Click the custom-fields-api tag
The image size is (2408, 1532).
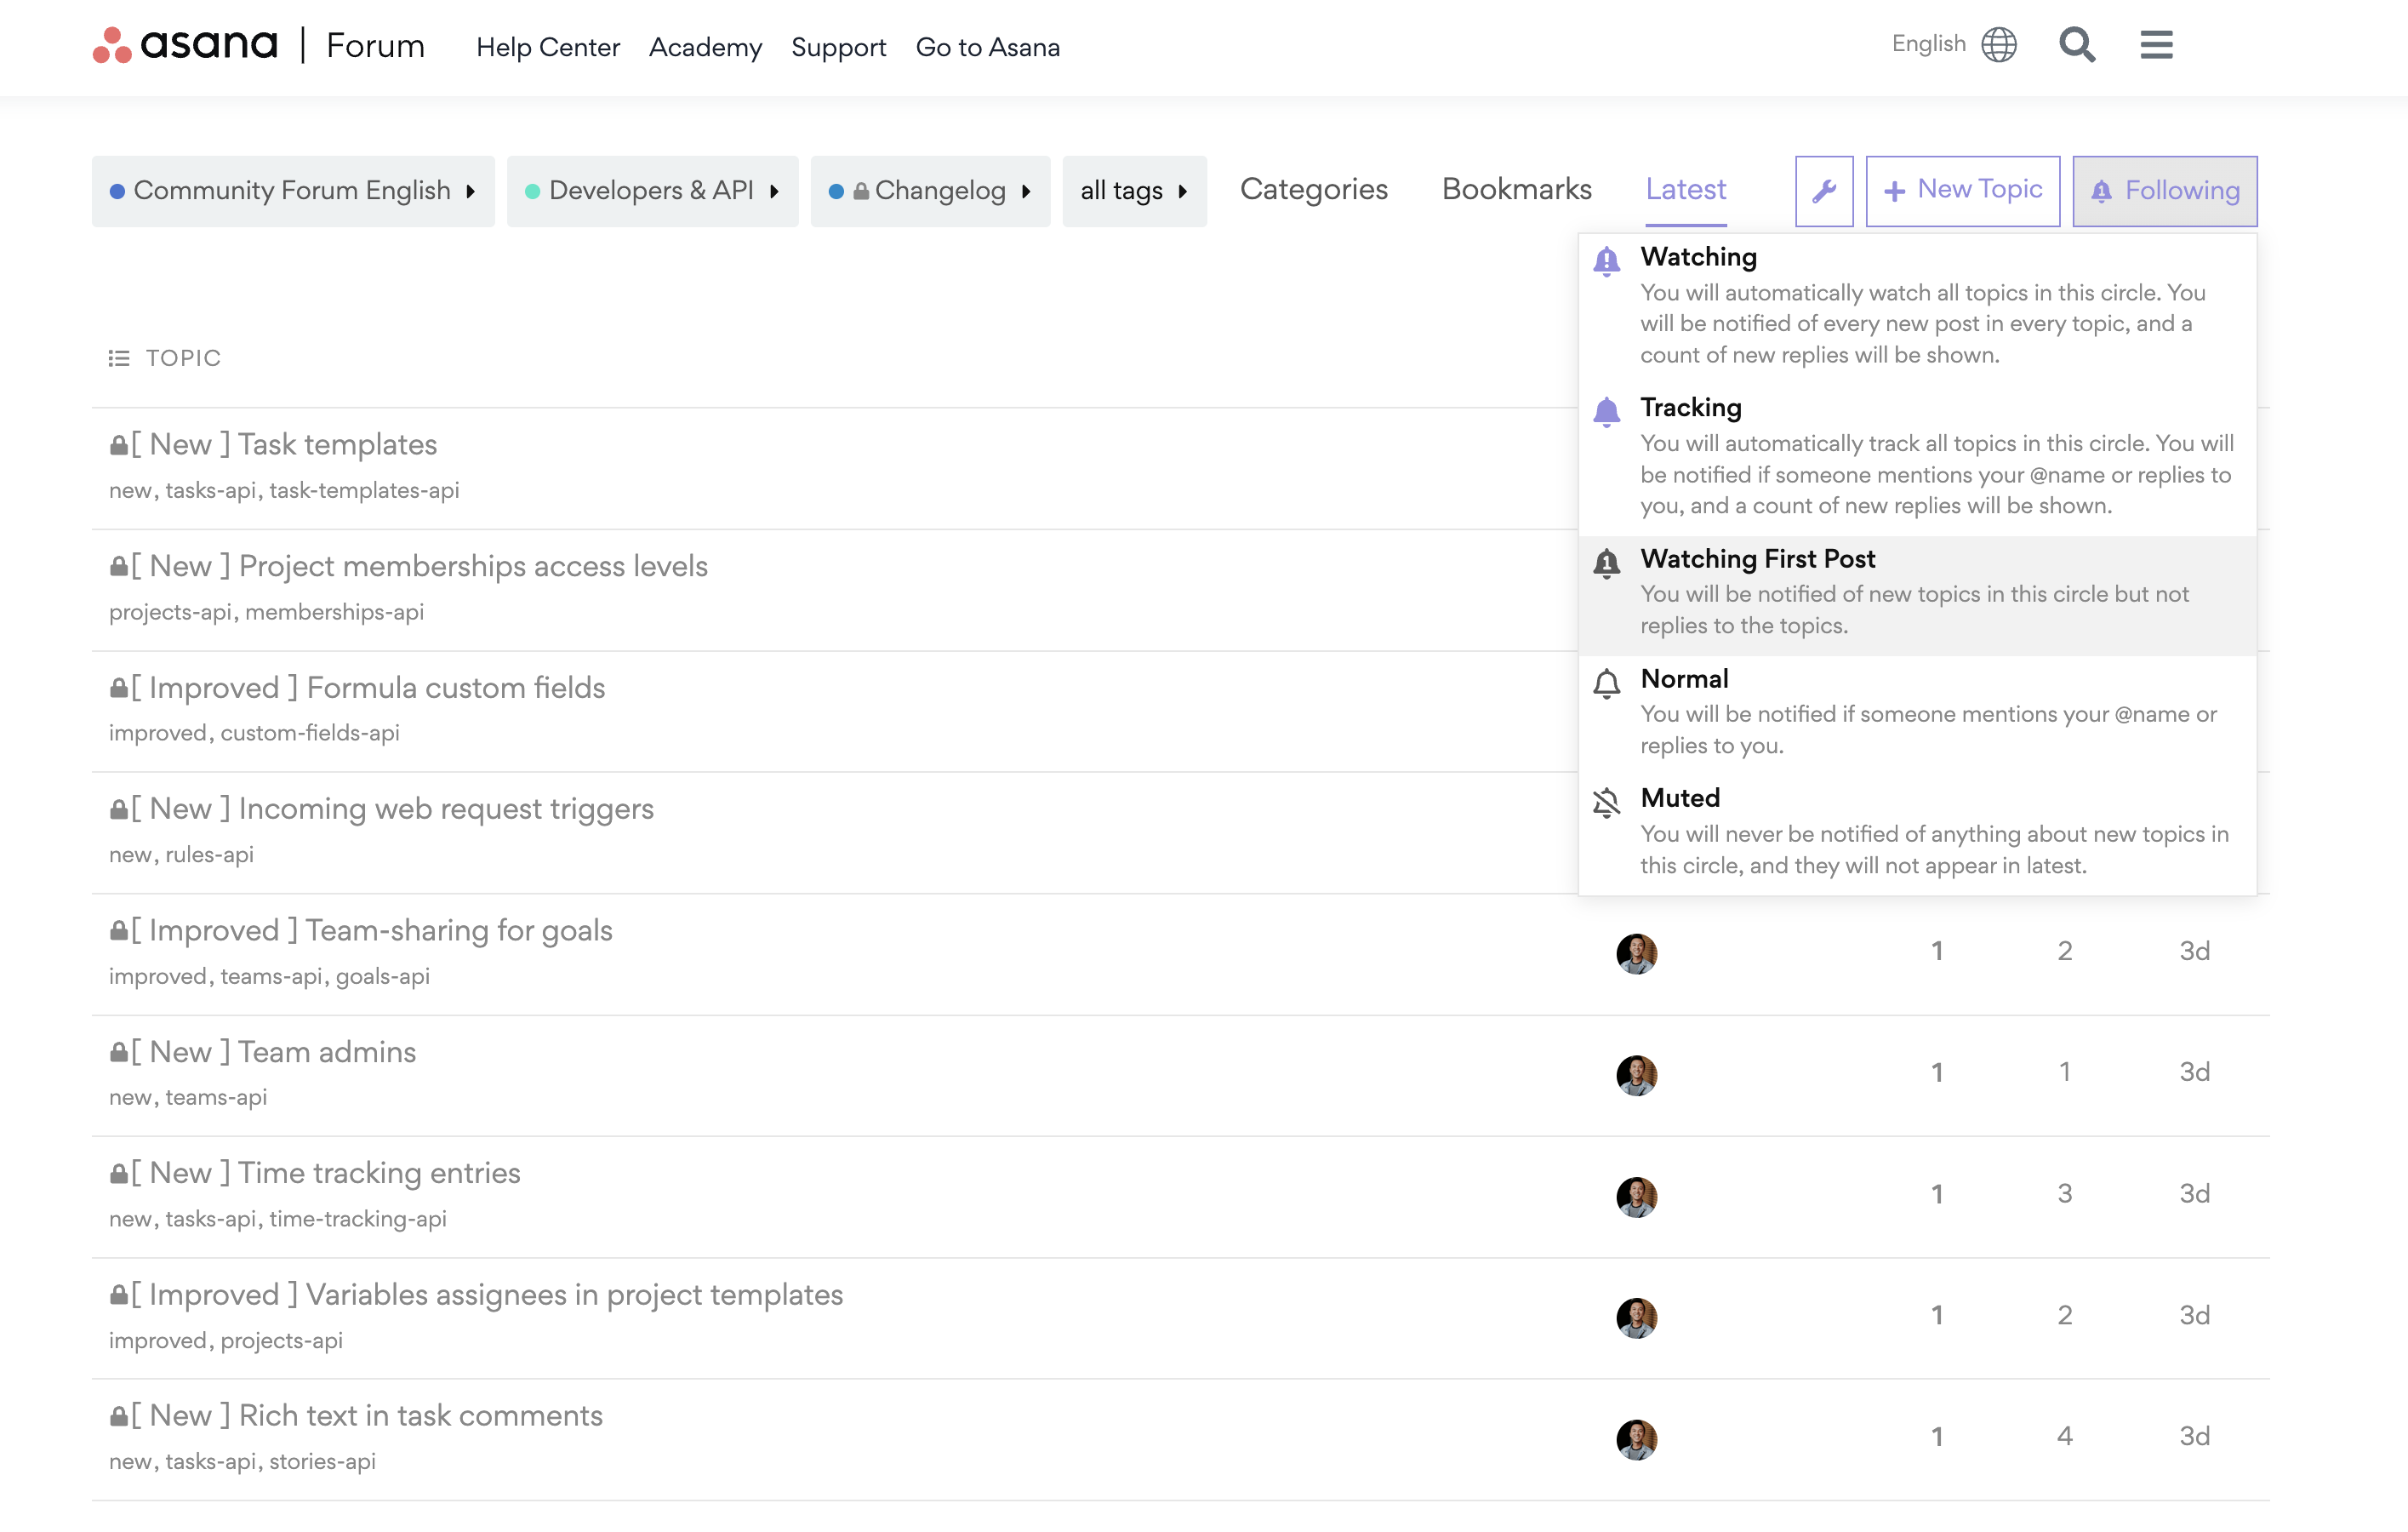click(x=310, y=733)
